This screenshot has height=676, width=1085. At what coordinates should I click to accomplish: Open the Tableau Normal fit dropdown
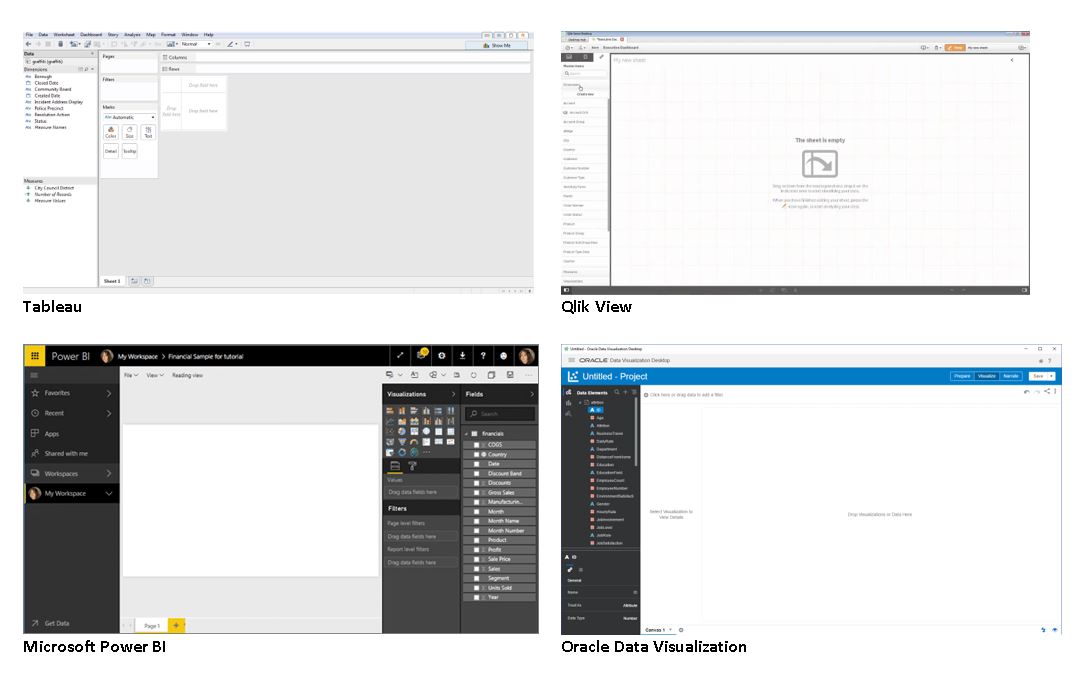(x=196, y=44)
